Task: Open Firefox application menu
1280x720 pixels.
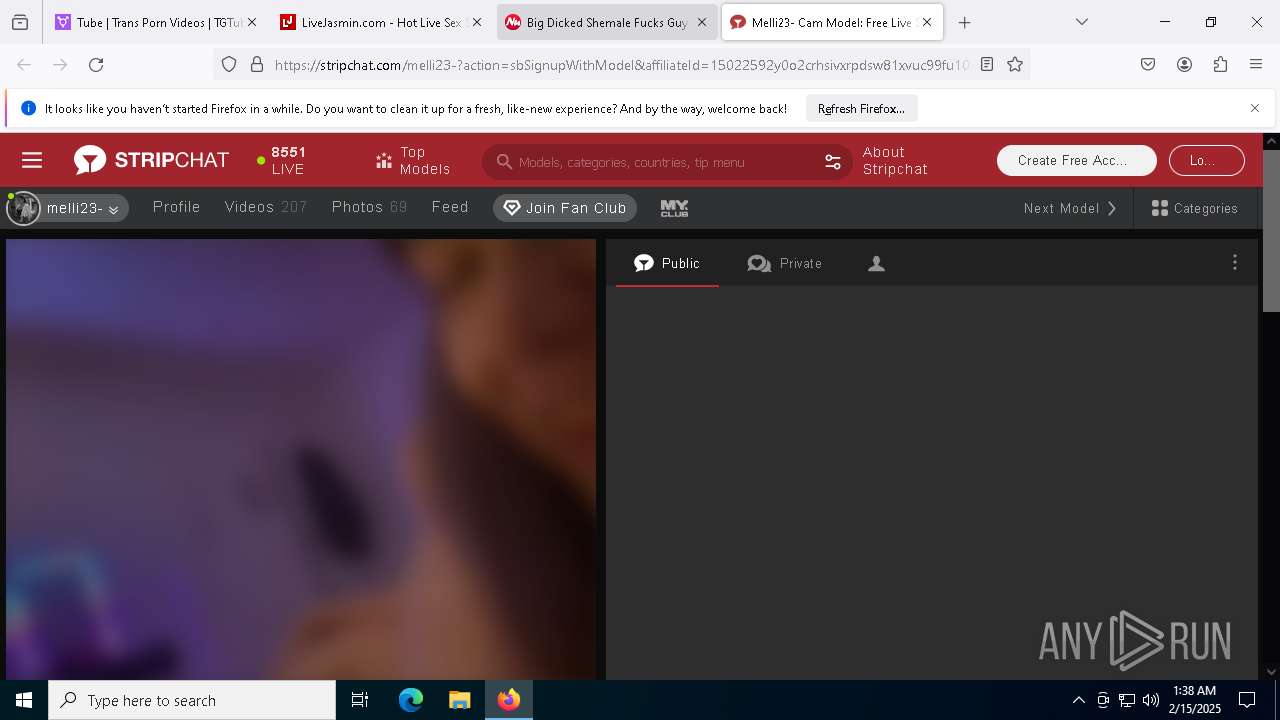Action: 1256,64
